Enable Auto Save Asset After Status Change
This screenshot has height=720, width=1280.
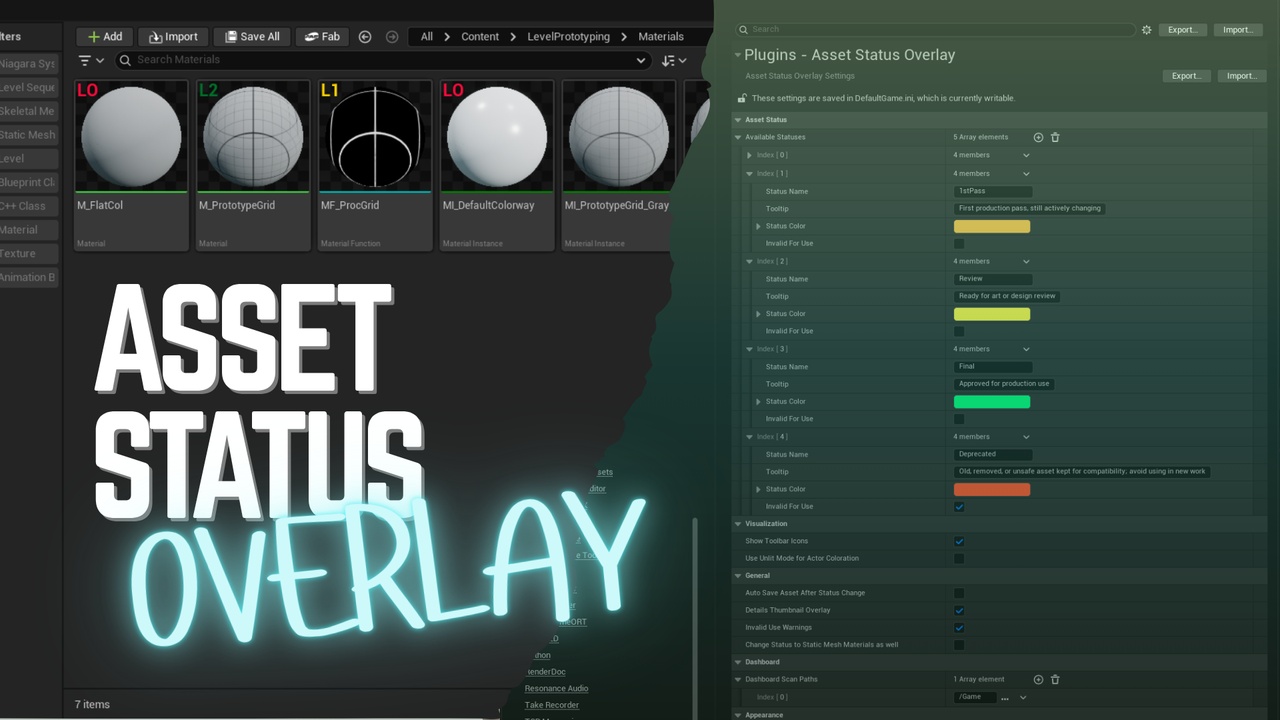[x=959, y=593]
